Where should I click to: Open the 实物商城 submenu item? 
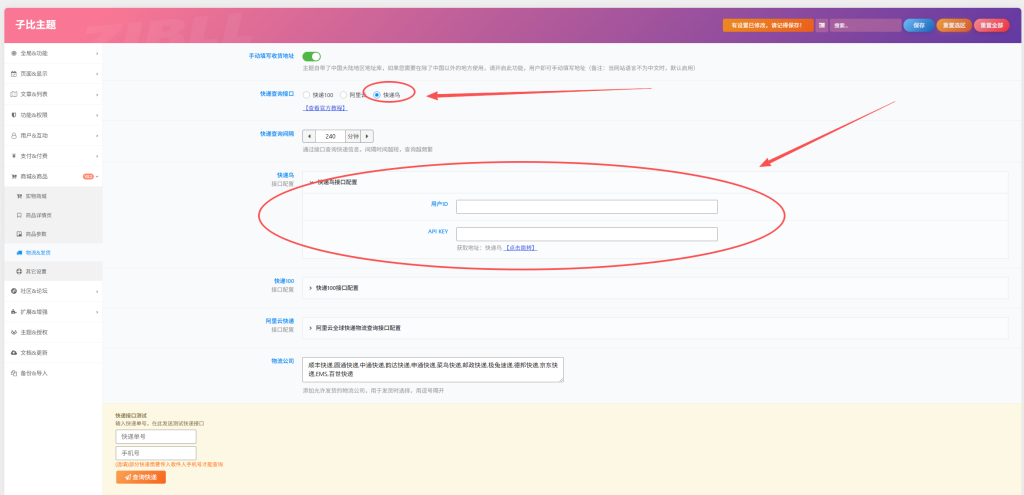tap(54, 196)
